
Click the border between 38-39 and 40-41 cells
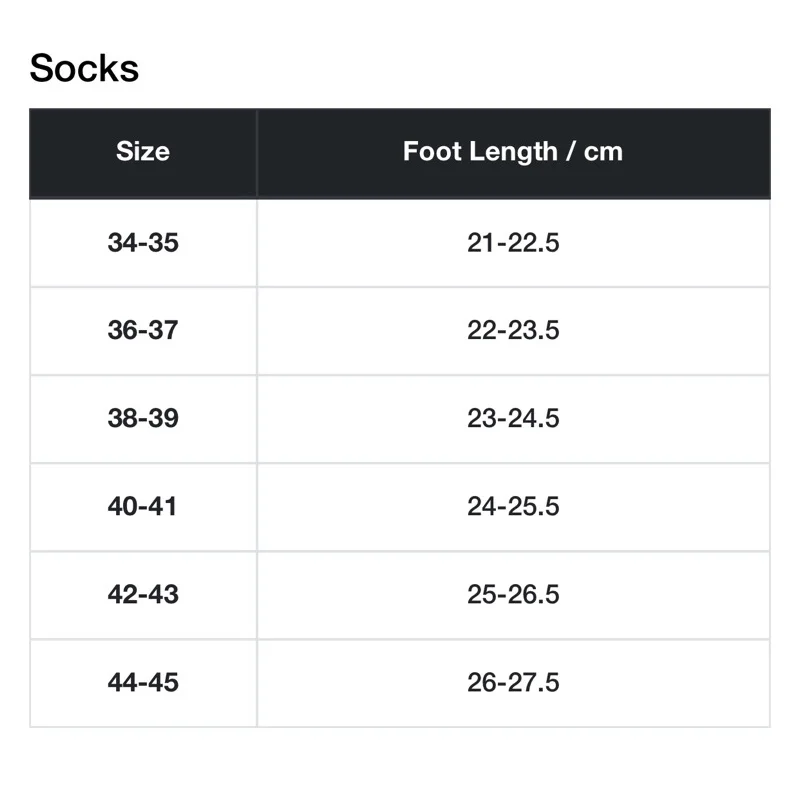[x=143, y=463]
